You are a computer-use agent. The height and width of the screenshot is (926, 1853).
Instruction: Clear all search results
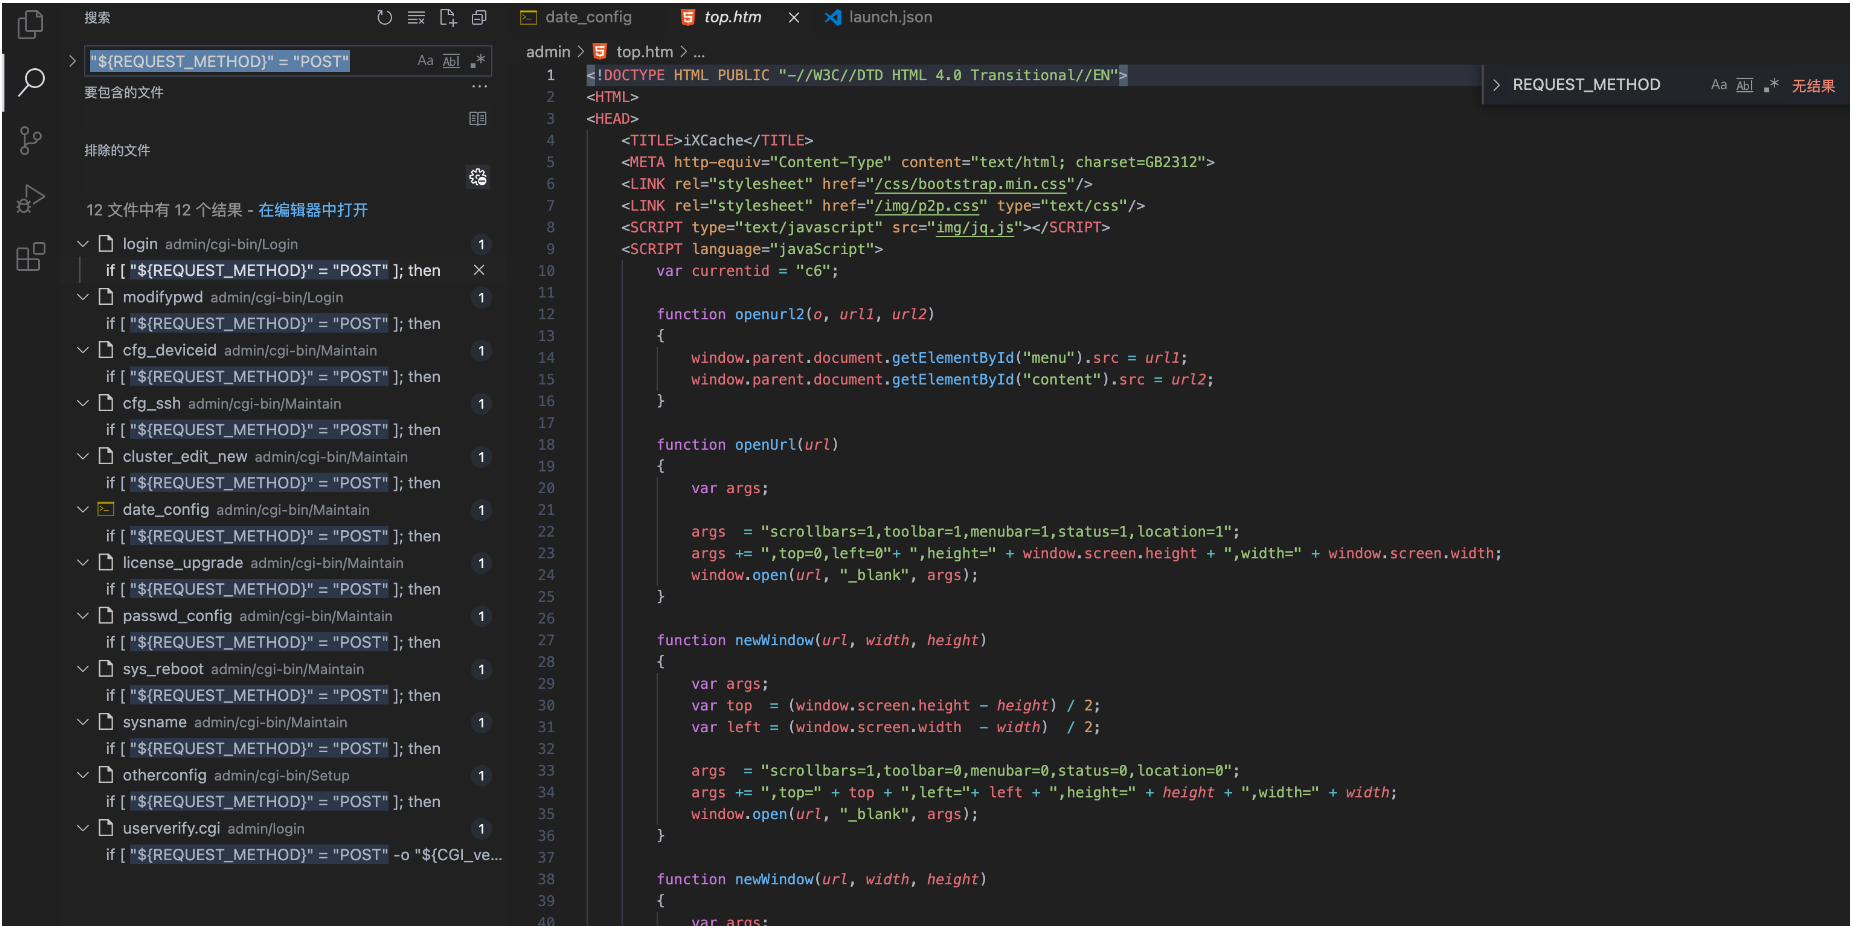point(416,18)
